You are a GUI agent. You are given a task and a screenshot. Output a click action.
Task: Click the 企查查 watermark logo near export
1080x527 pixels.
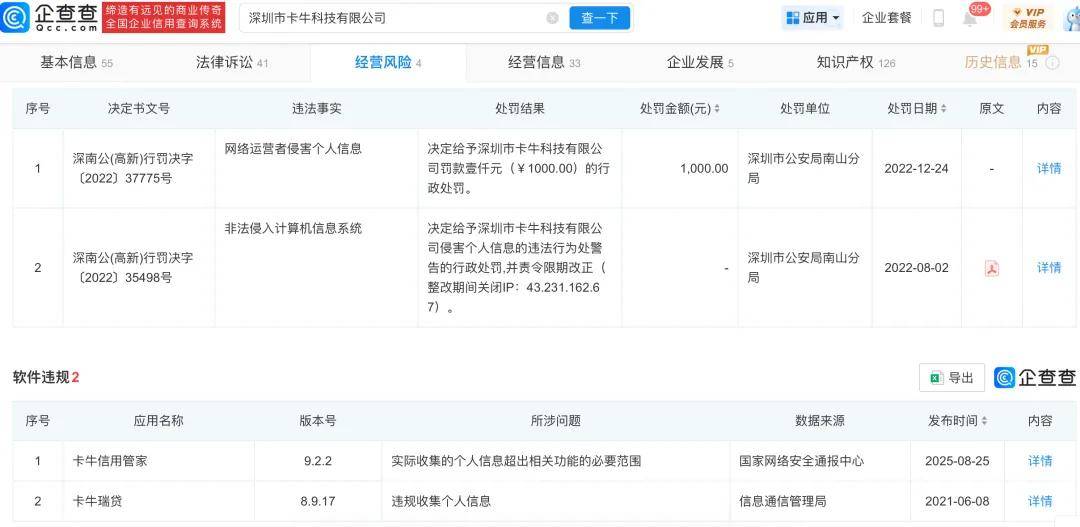point(1035,377)
